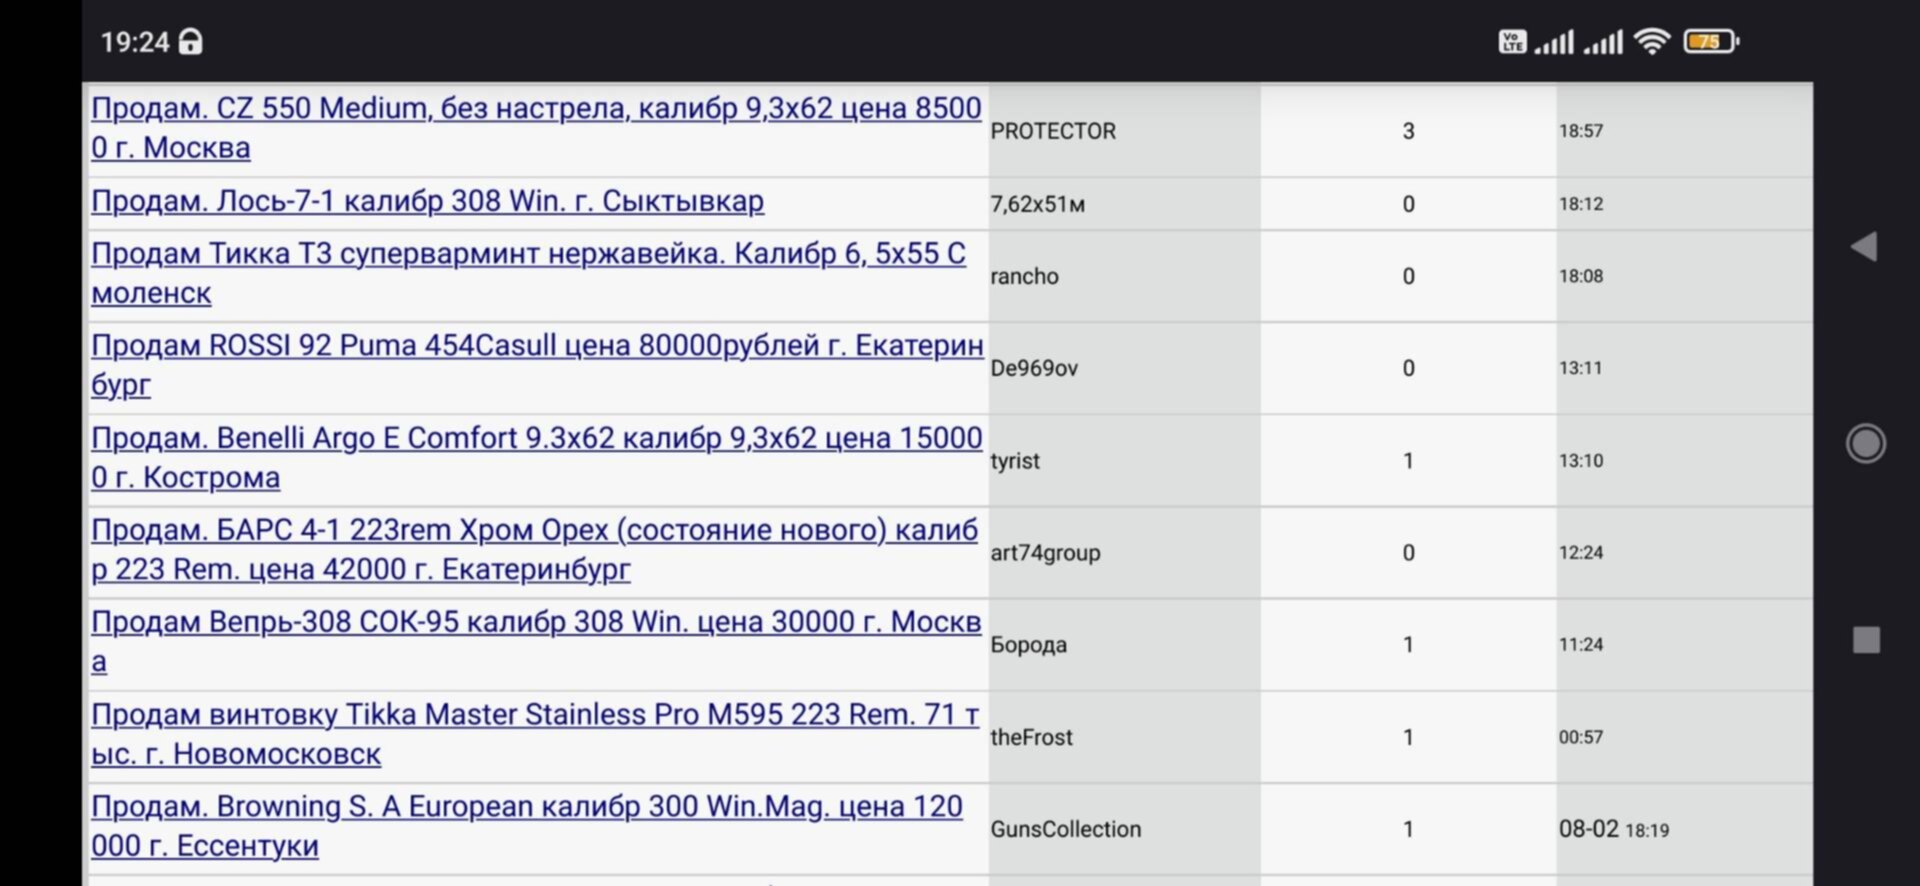Click the time 13:11
This screenshot has height=886, width=1920.
click(x=1580, y=368)
